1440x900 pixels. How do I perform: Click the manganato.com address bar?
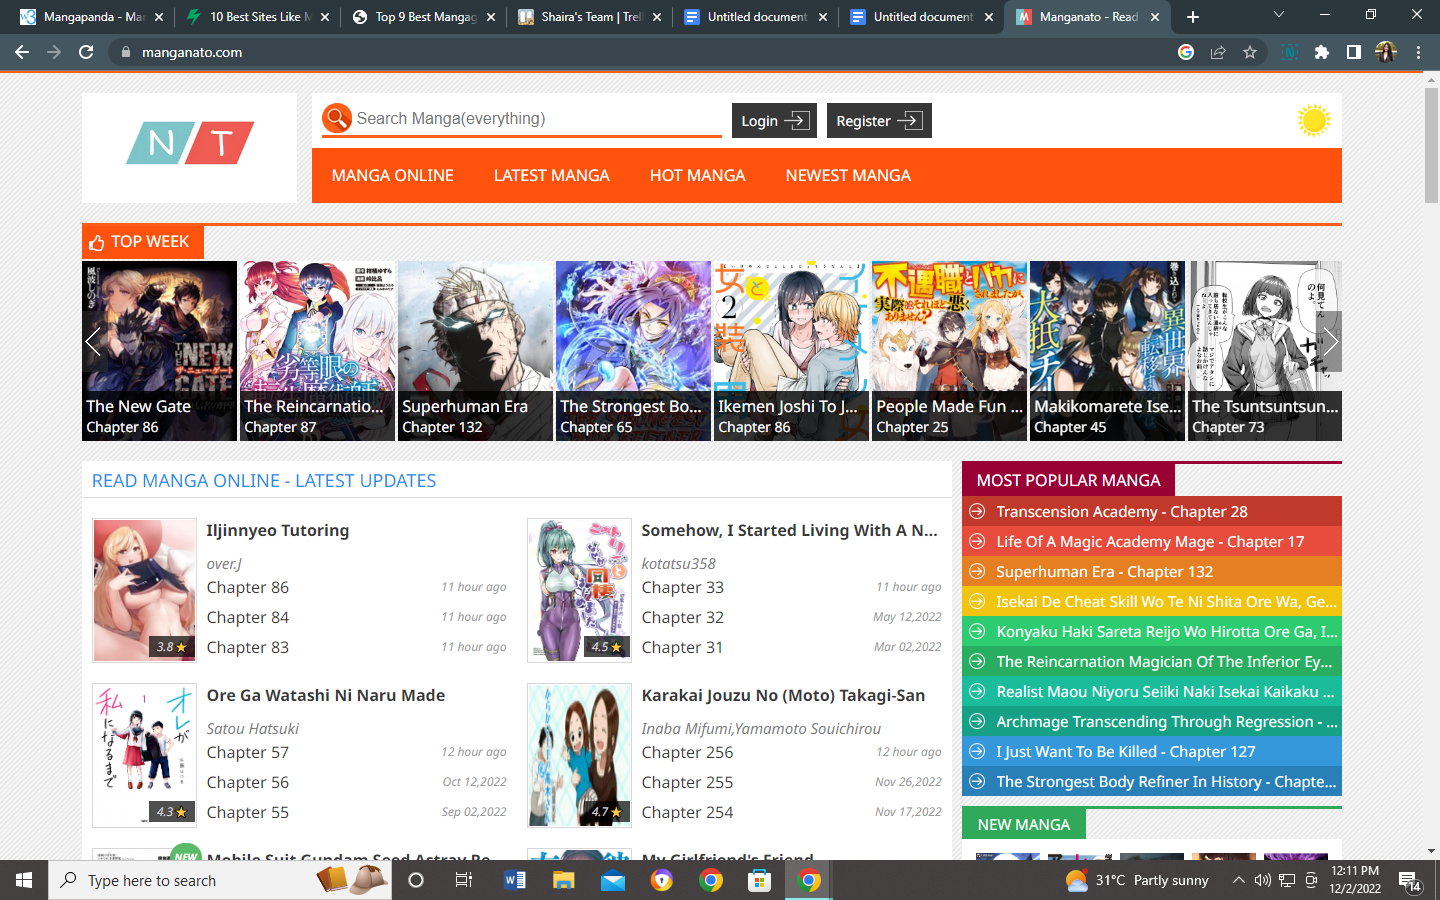640,52
